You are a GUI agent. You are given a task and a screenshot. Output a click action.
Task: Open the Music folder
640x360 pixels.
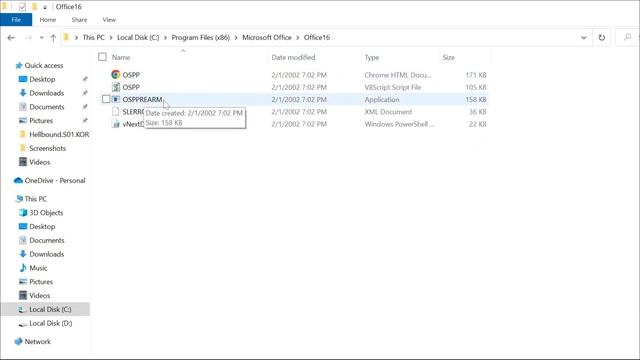tap(38, 268)
